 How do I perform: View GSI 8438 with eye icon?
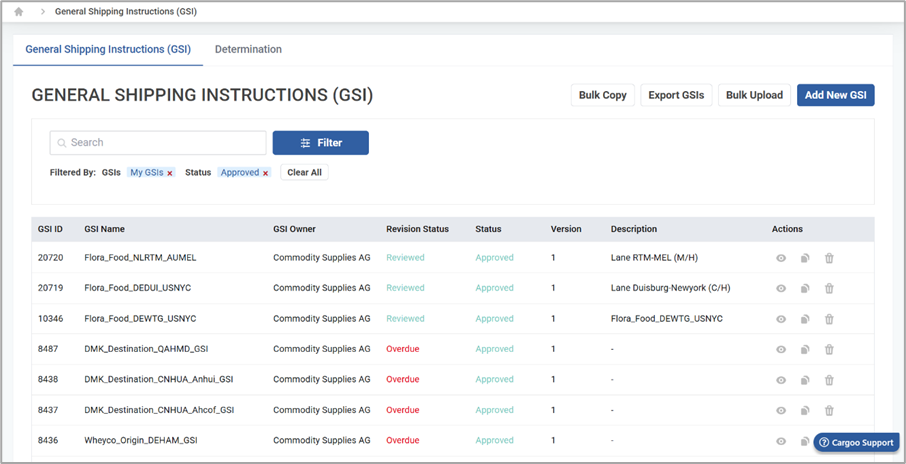(781, 380)
